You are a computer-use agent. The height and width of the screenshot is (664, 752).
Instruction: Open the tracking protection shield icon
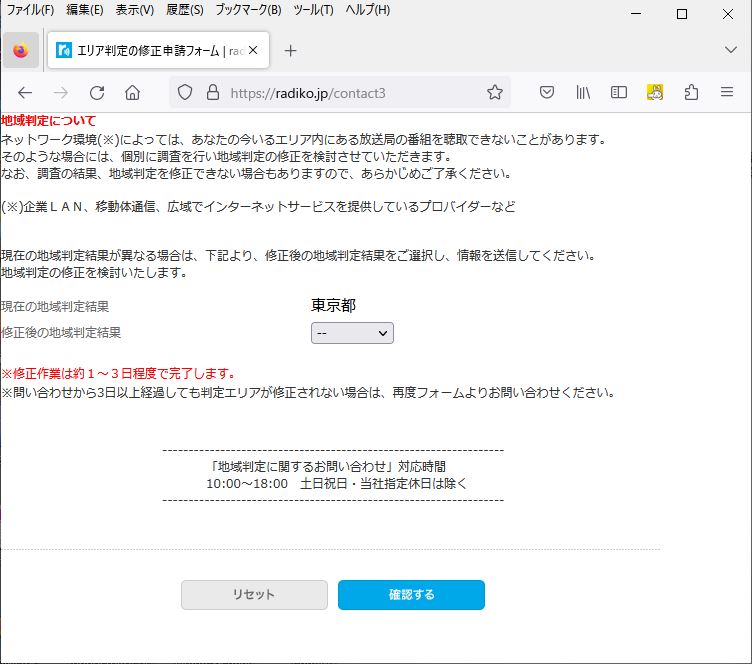185,93
